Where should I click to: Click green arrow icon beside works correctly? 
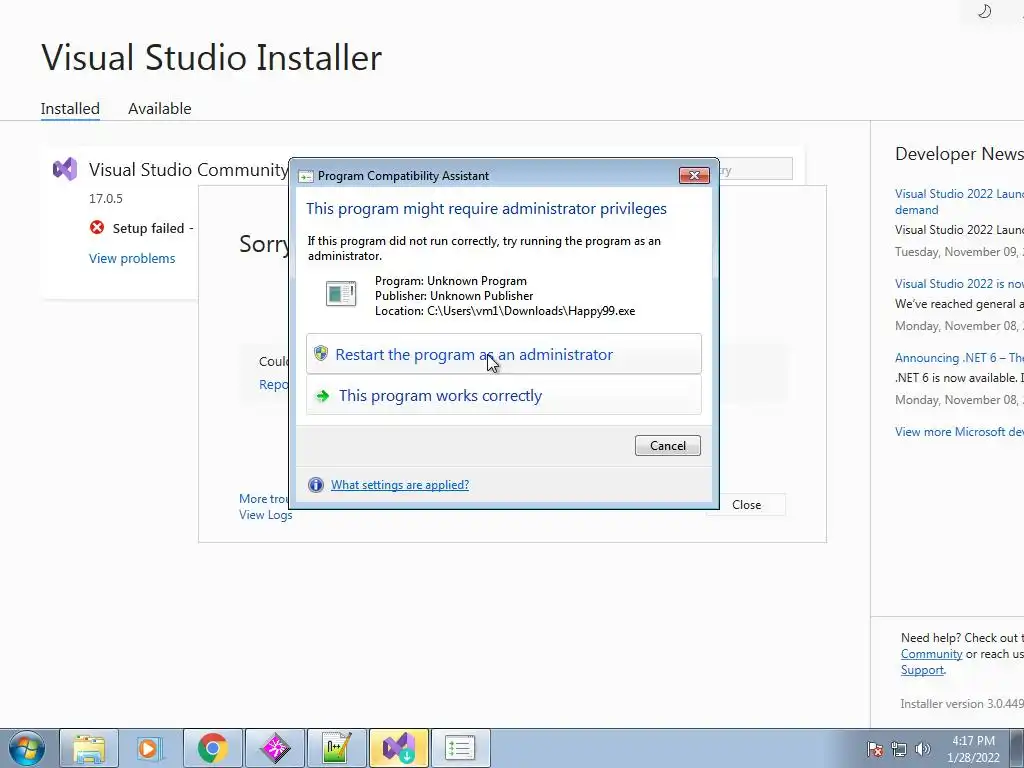323,396
